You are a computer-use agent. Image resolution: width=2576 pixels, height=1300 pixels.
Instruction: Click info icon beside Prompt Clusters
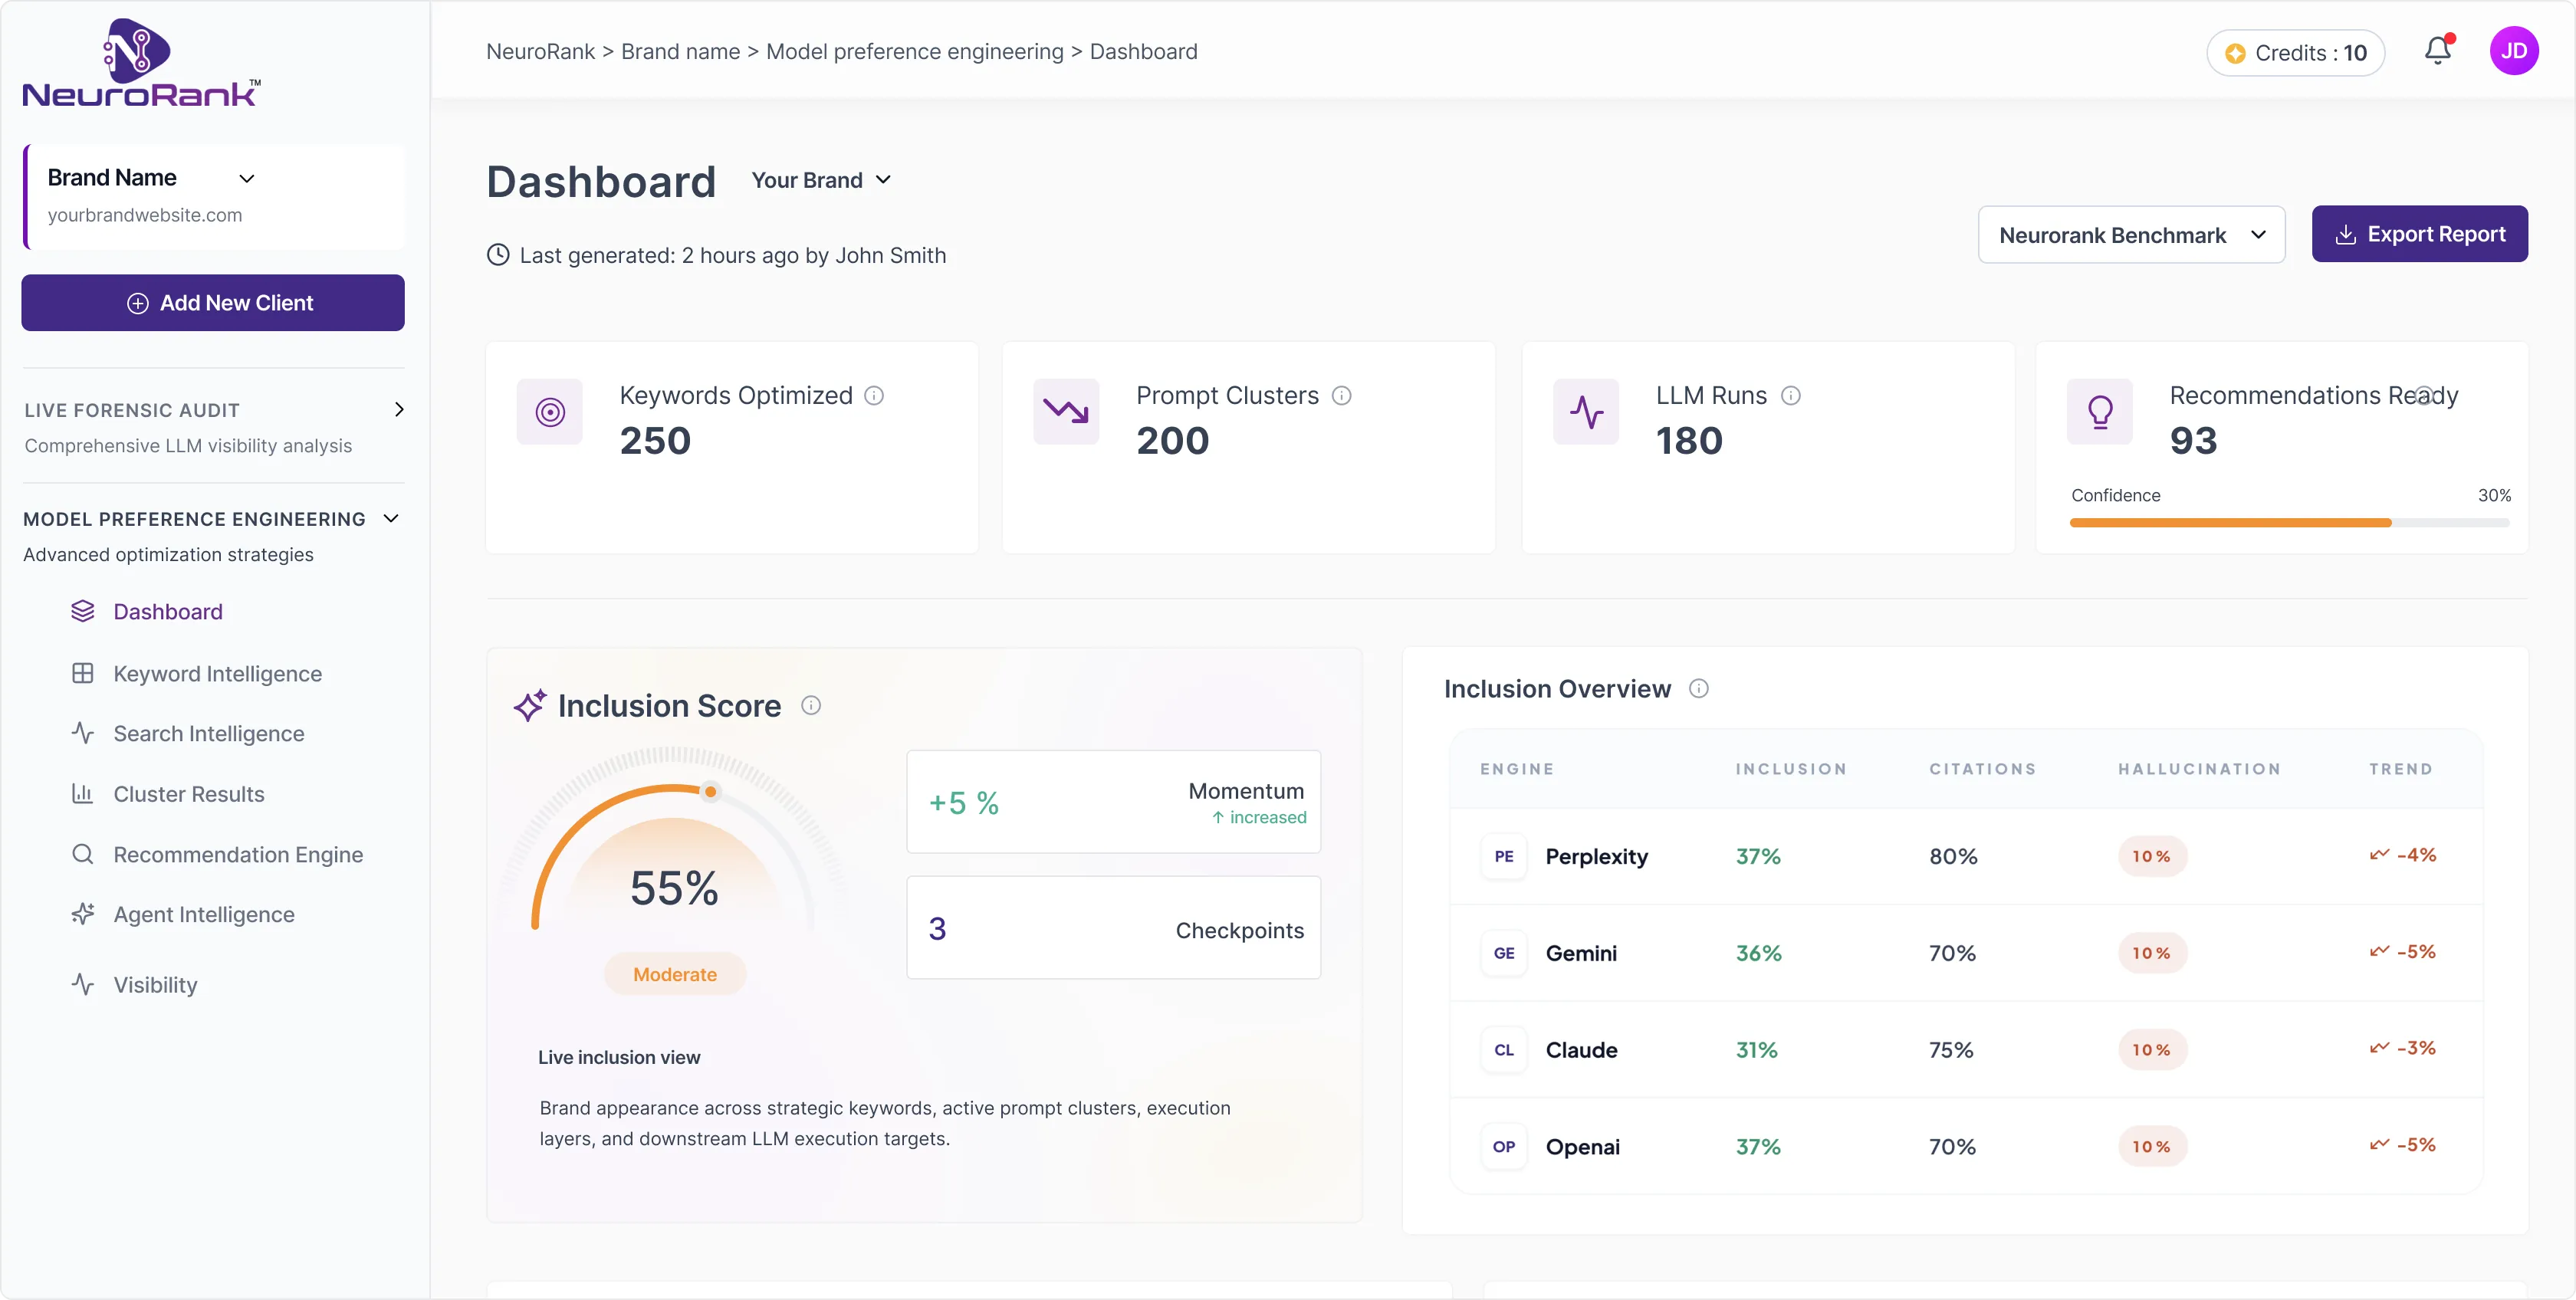click(x=1342, y=396)
